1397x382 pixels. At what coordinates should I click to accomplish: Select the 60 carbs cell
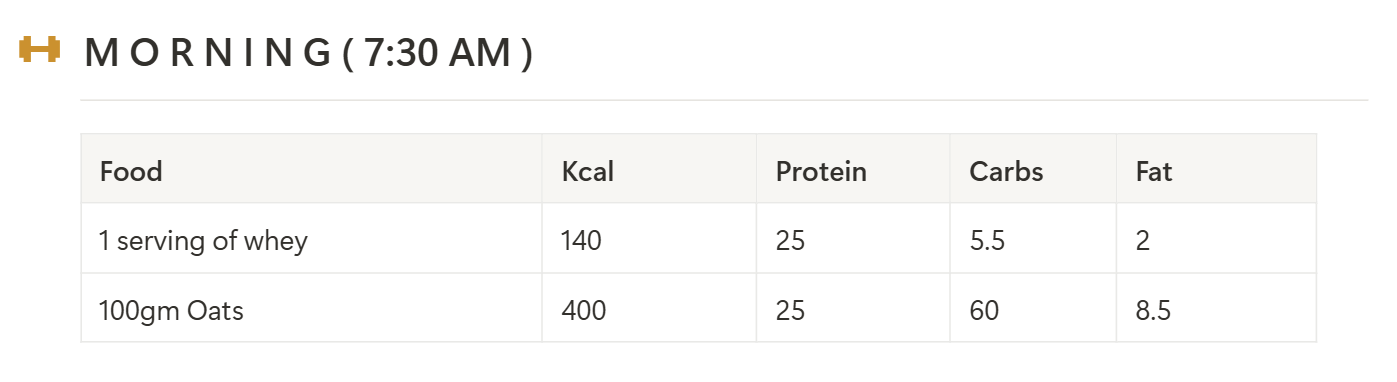pos(1033,309)
